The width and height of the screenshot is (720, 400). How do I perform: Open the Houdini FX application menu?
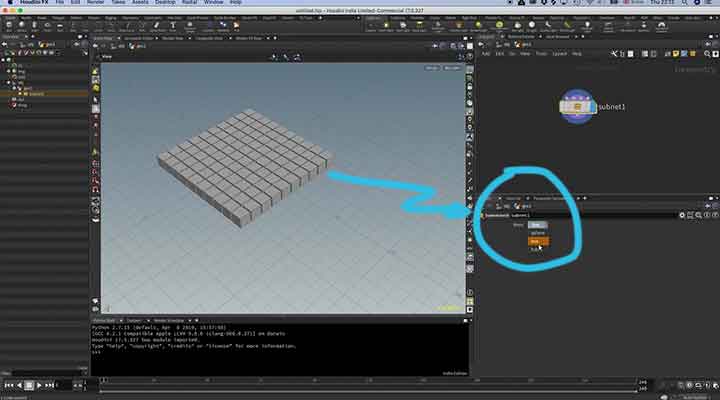point(34,2)
